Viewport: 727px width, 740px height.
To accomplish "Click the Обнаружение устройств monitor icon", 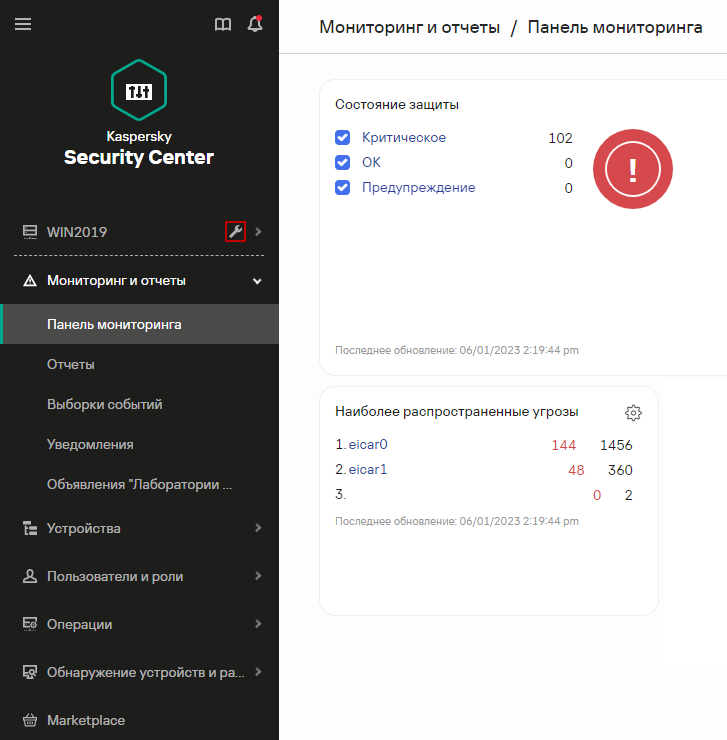I will [x=30, y=672].
